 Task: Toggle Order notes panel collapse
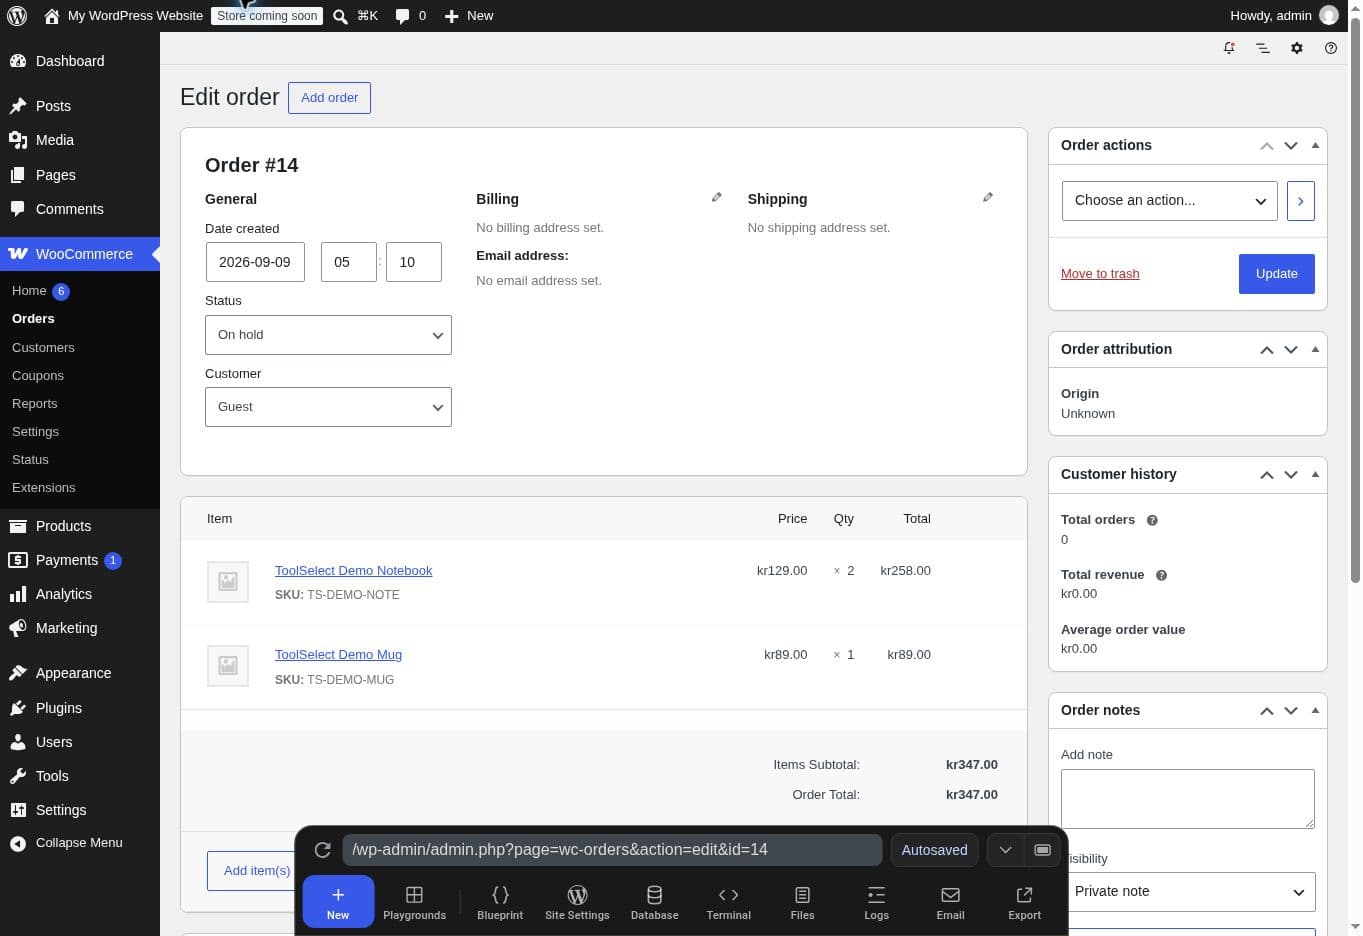(1315, 710)
